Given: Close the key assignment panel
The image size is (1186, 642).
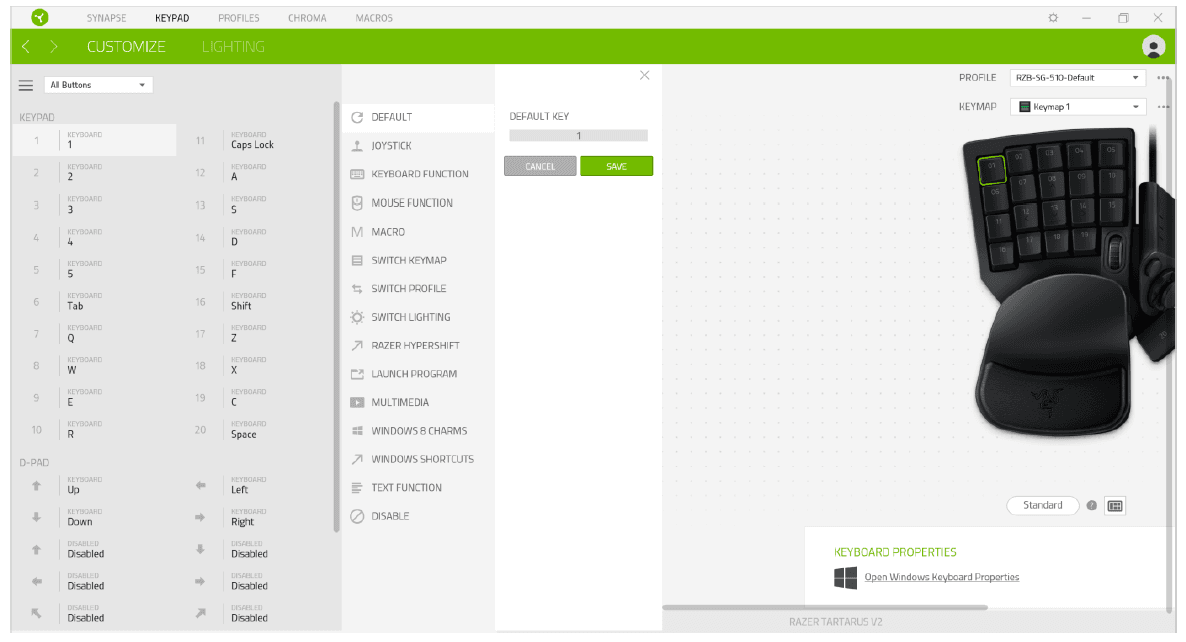Looking at the screenshot, I should [x=644, y=76].
